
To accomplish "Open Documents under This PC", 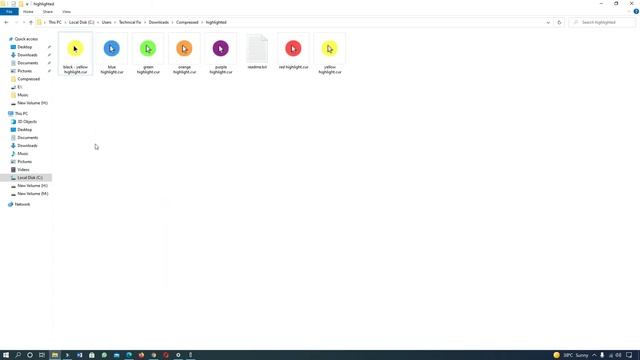I will point(28,138).
